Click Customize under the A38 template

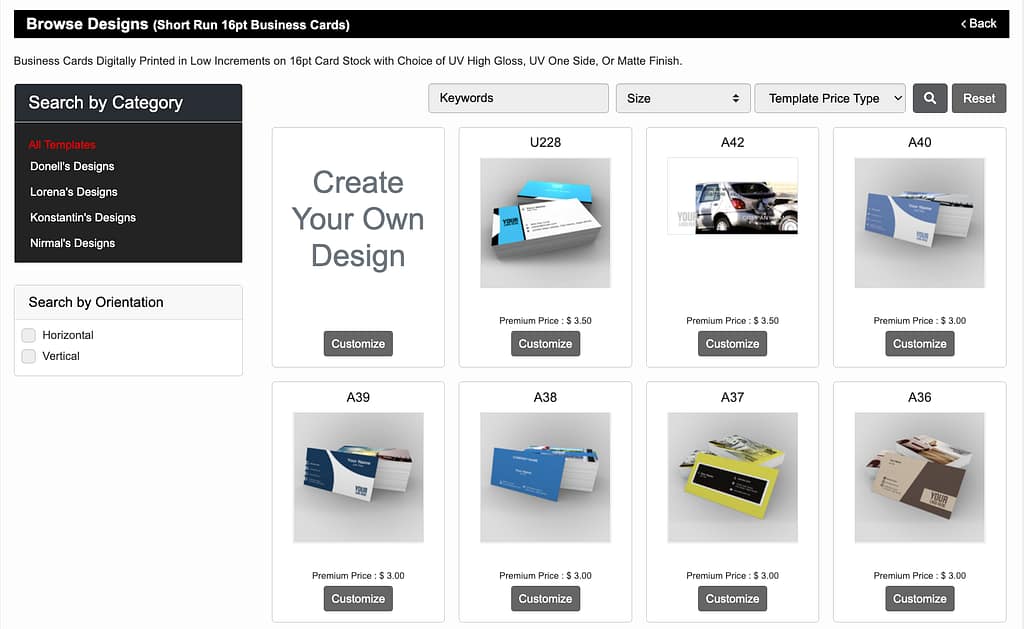pos(545,599)
